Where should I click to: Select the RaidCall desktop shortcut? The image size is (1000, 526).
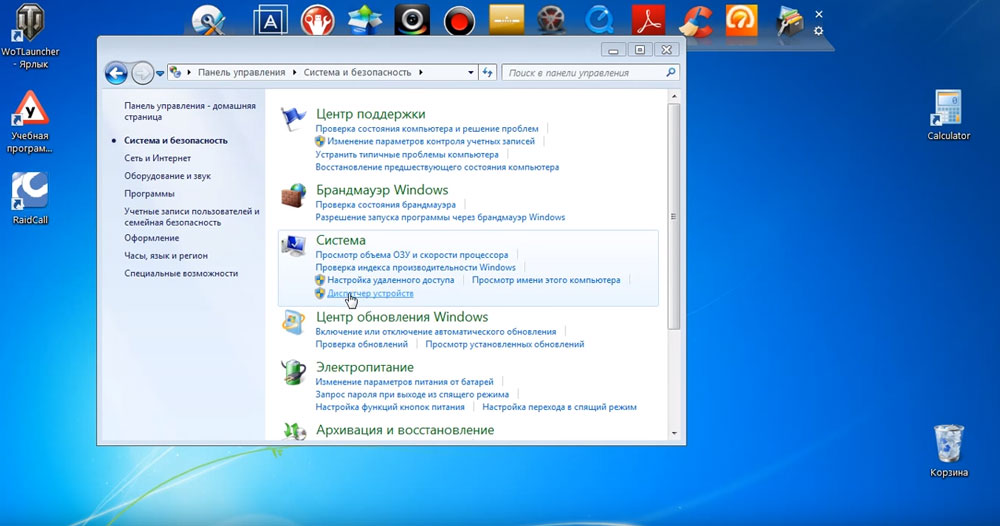30,198
